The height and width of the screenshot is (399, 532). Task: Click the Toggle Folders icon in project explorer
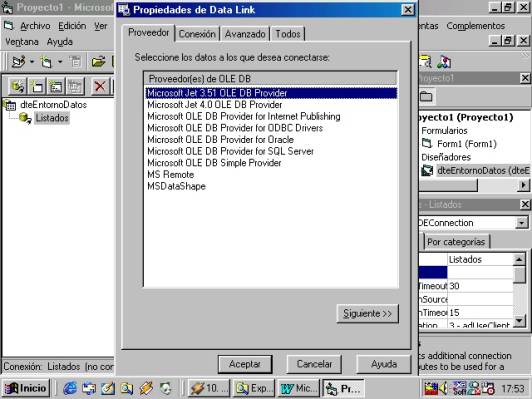426,97
